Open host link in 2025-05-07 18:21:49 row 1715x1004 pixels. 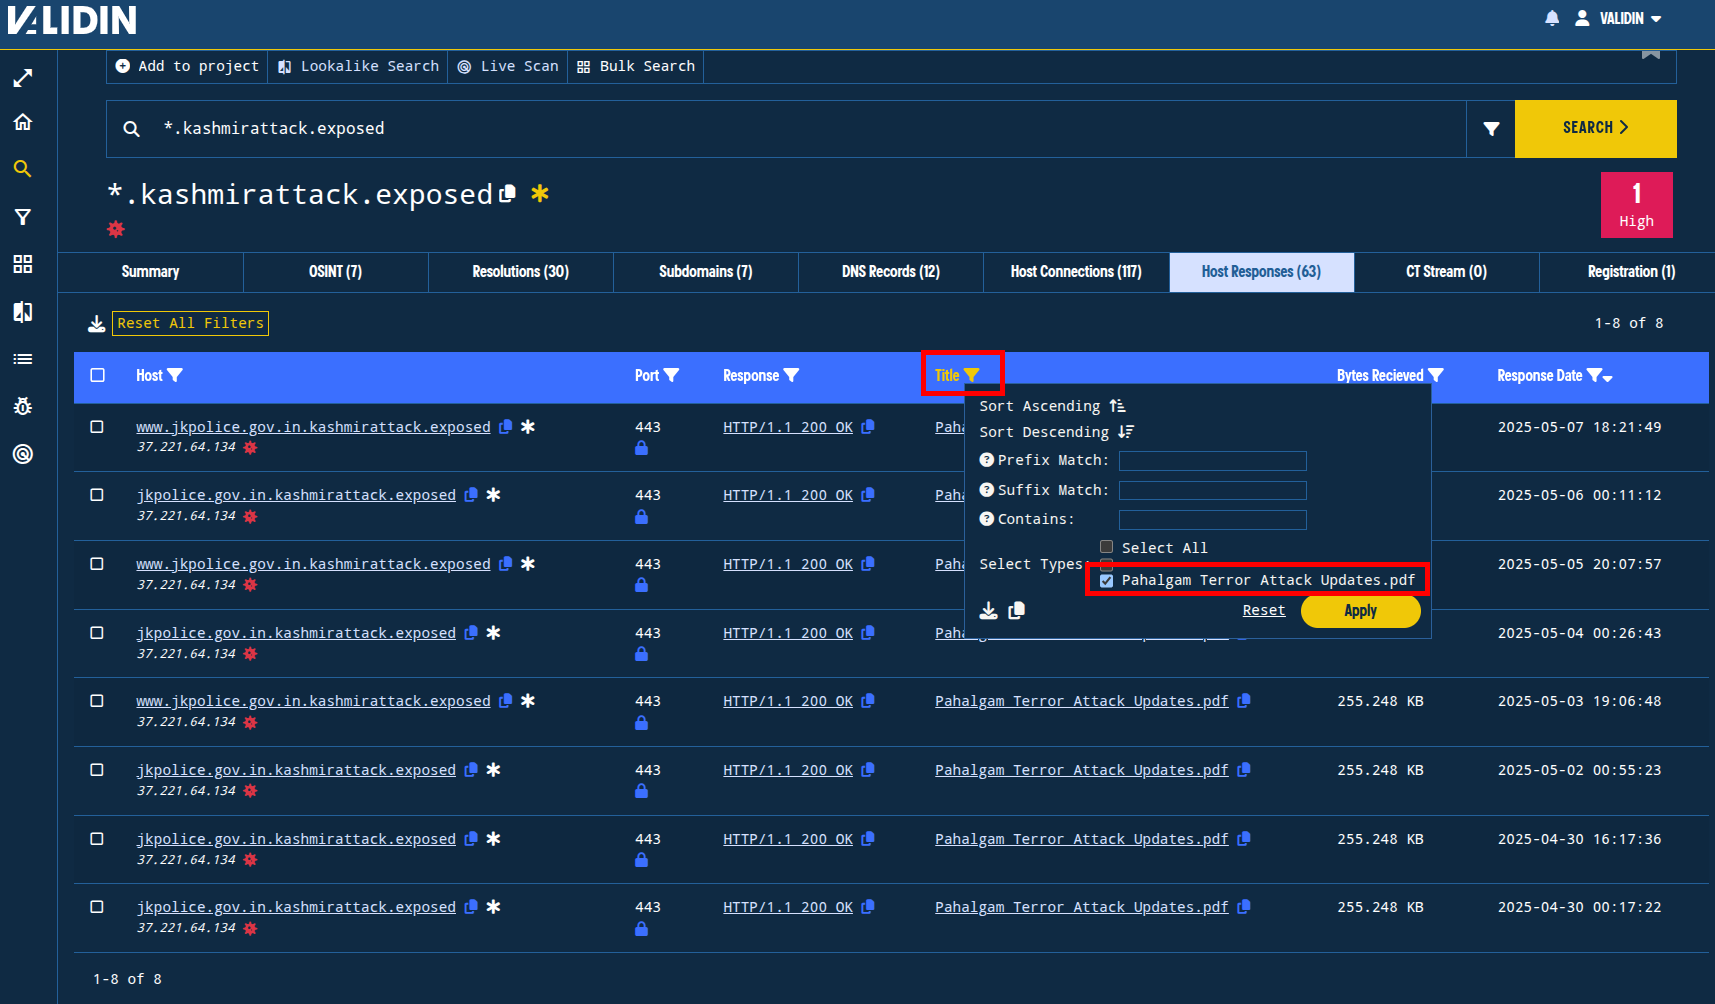click(x=313, y=427)
